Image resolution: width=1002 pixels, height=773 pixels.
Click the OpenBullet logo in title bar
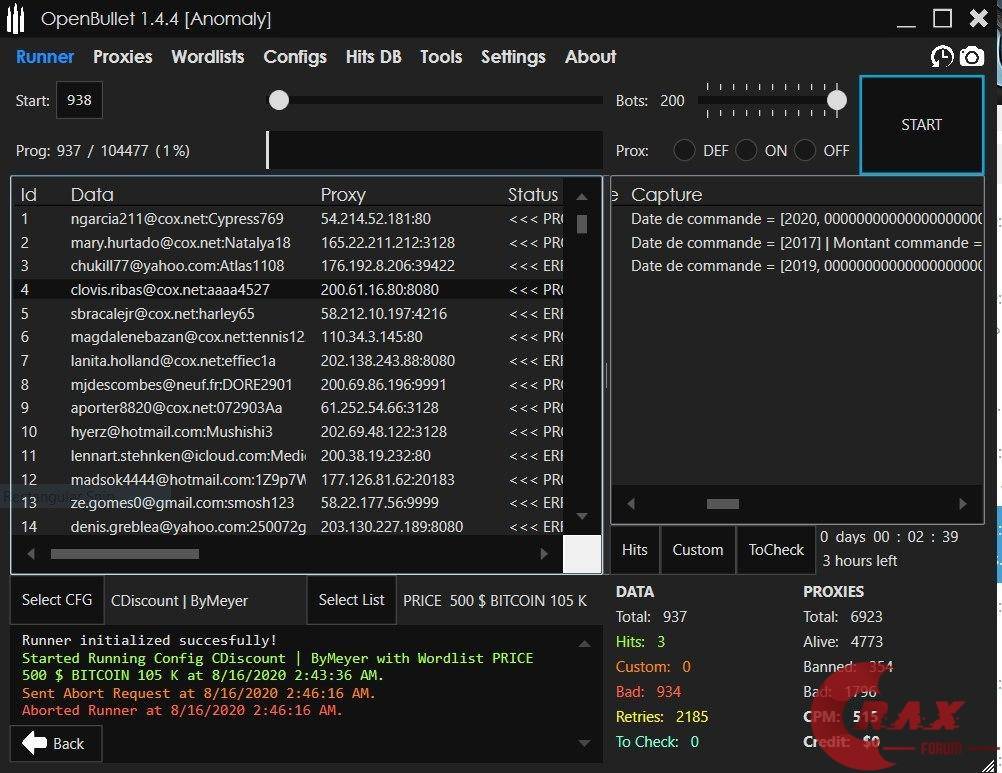pos(15,18)
